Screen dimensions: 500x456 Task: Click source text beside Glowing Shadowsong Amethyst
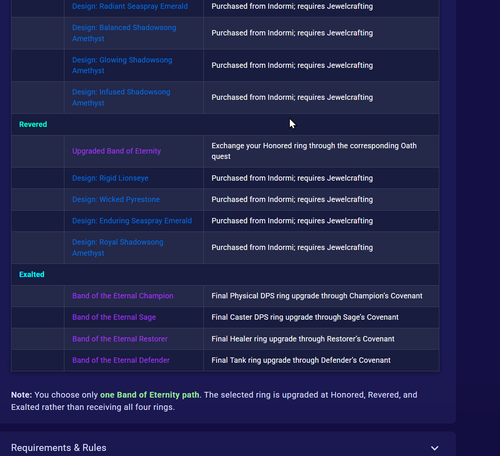[292, 65]
